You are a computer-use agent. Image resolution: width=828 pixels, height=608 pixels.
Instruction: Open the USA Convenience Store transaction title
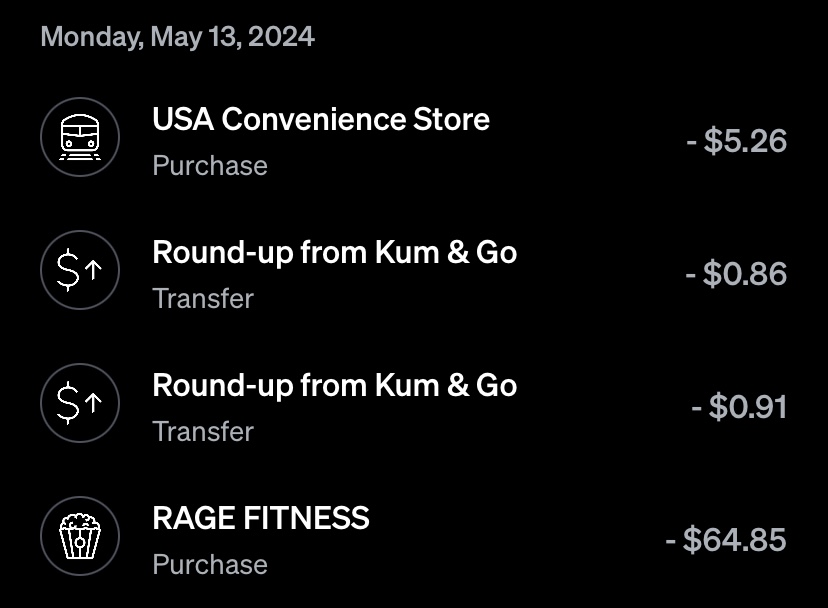[x=321, y=120]
